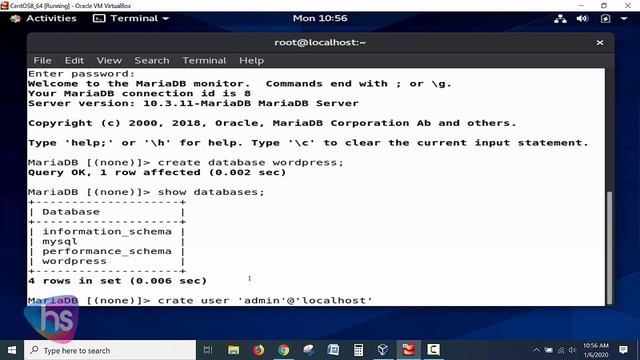Minimize the VirtualBox window
The height and width of the screenshot is (360, 640).
tap(581, 5)
